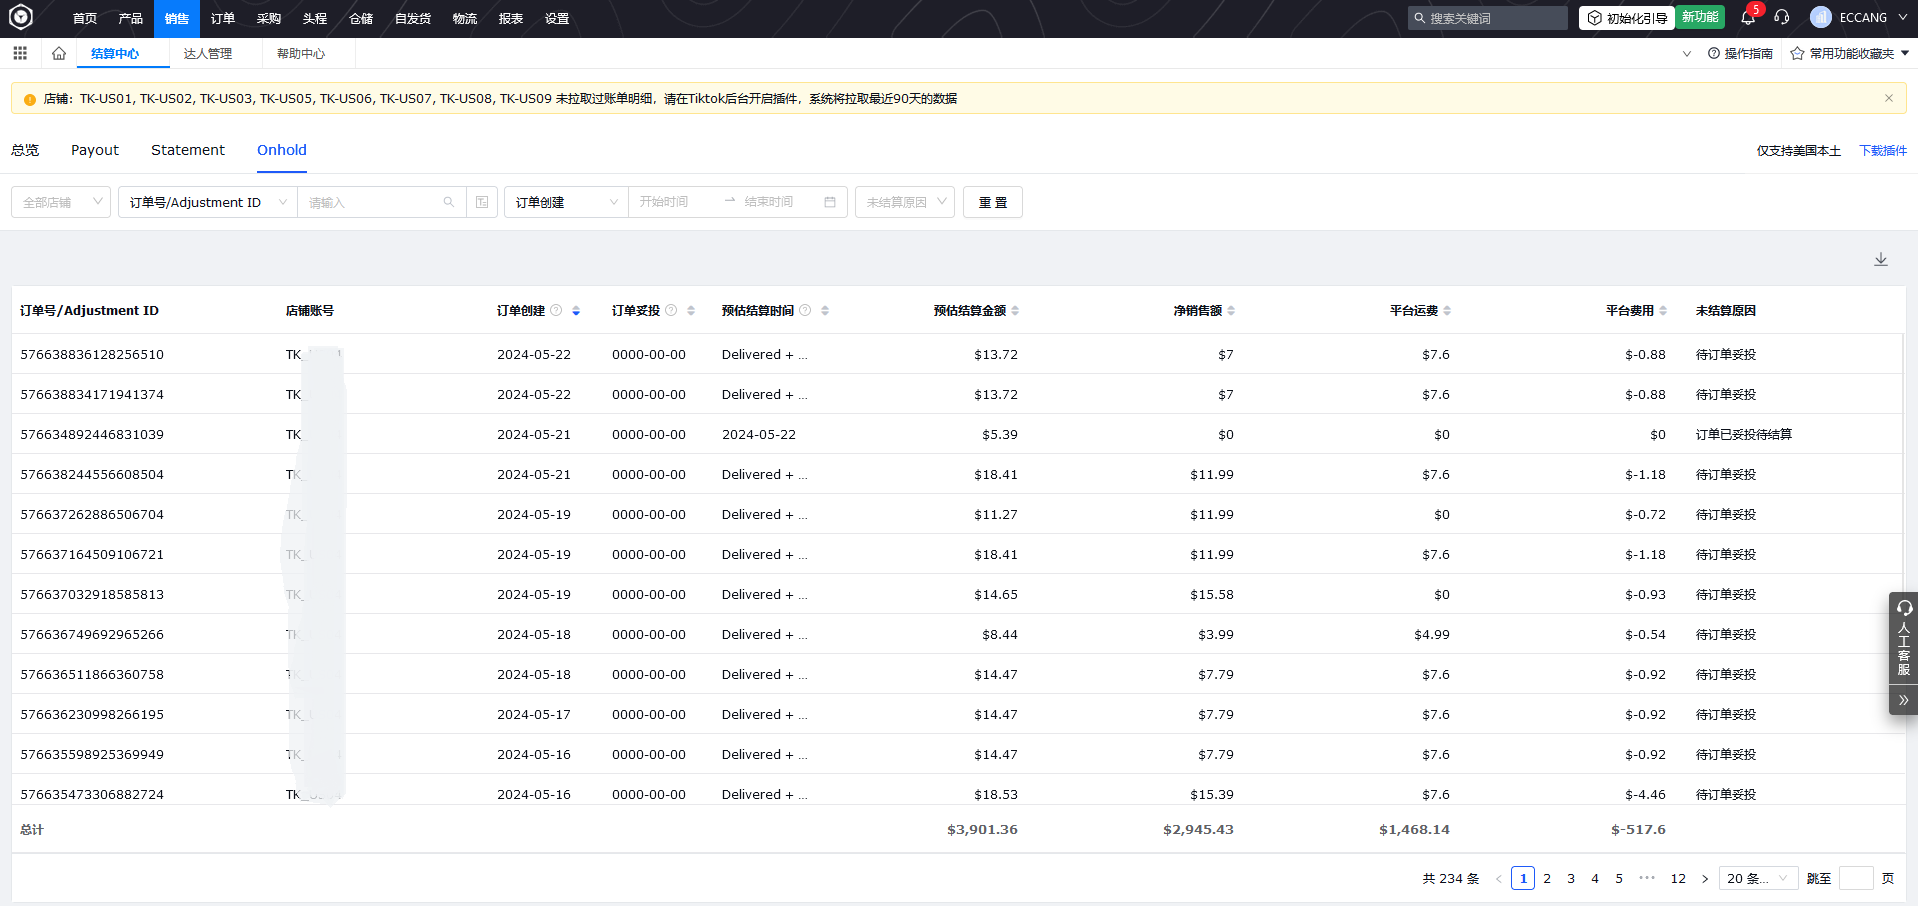Switch to the Payout tab
This screenshot has width=1918, height=906.
tap(95, 150)
